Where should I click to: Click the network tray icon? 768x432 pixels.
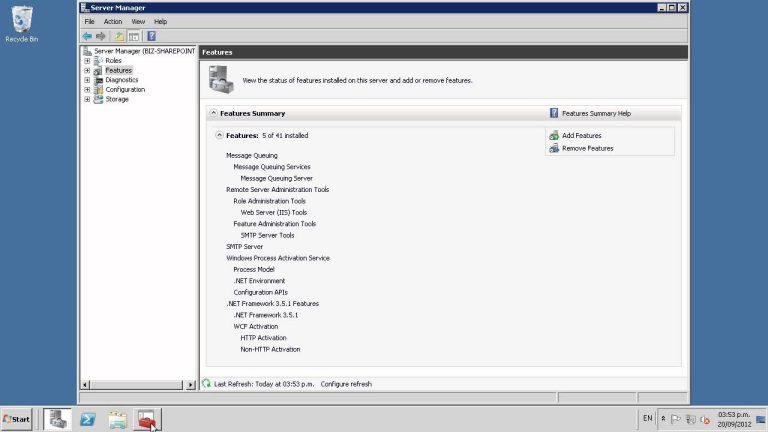[691, 419]
